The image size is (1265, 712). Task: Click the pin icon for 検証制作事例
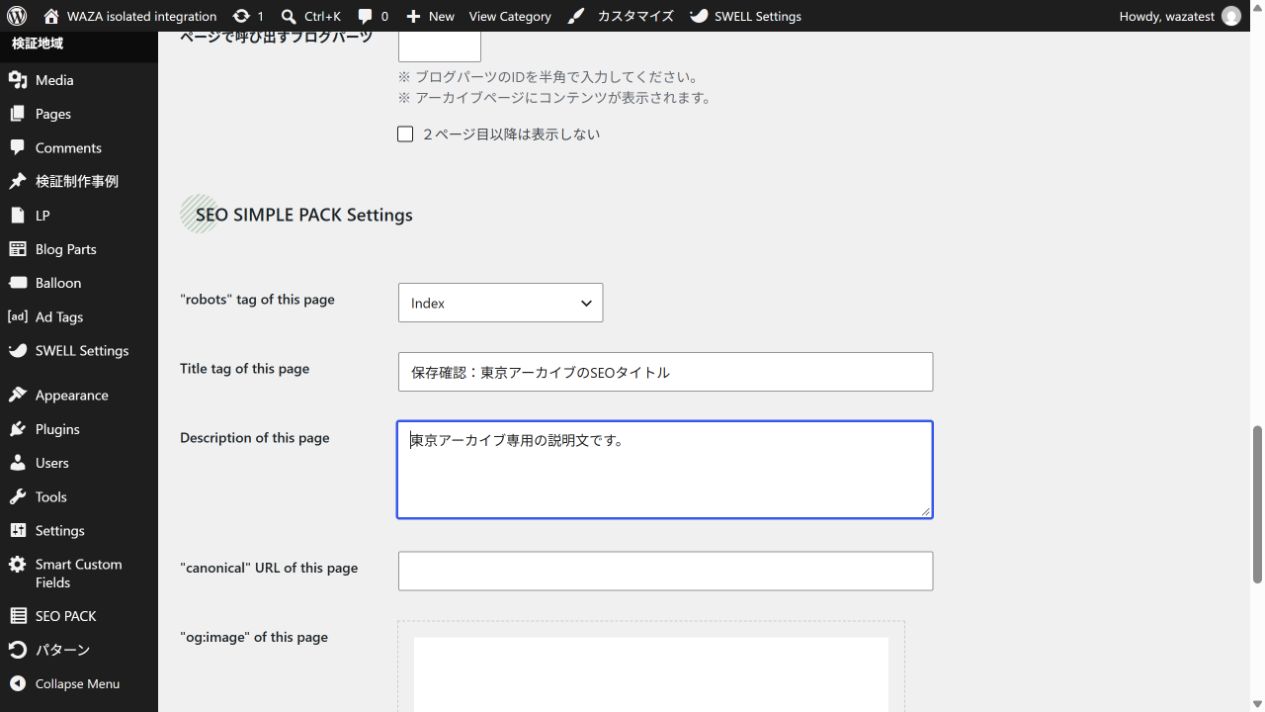17,181
